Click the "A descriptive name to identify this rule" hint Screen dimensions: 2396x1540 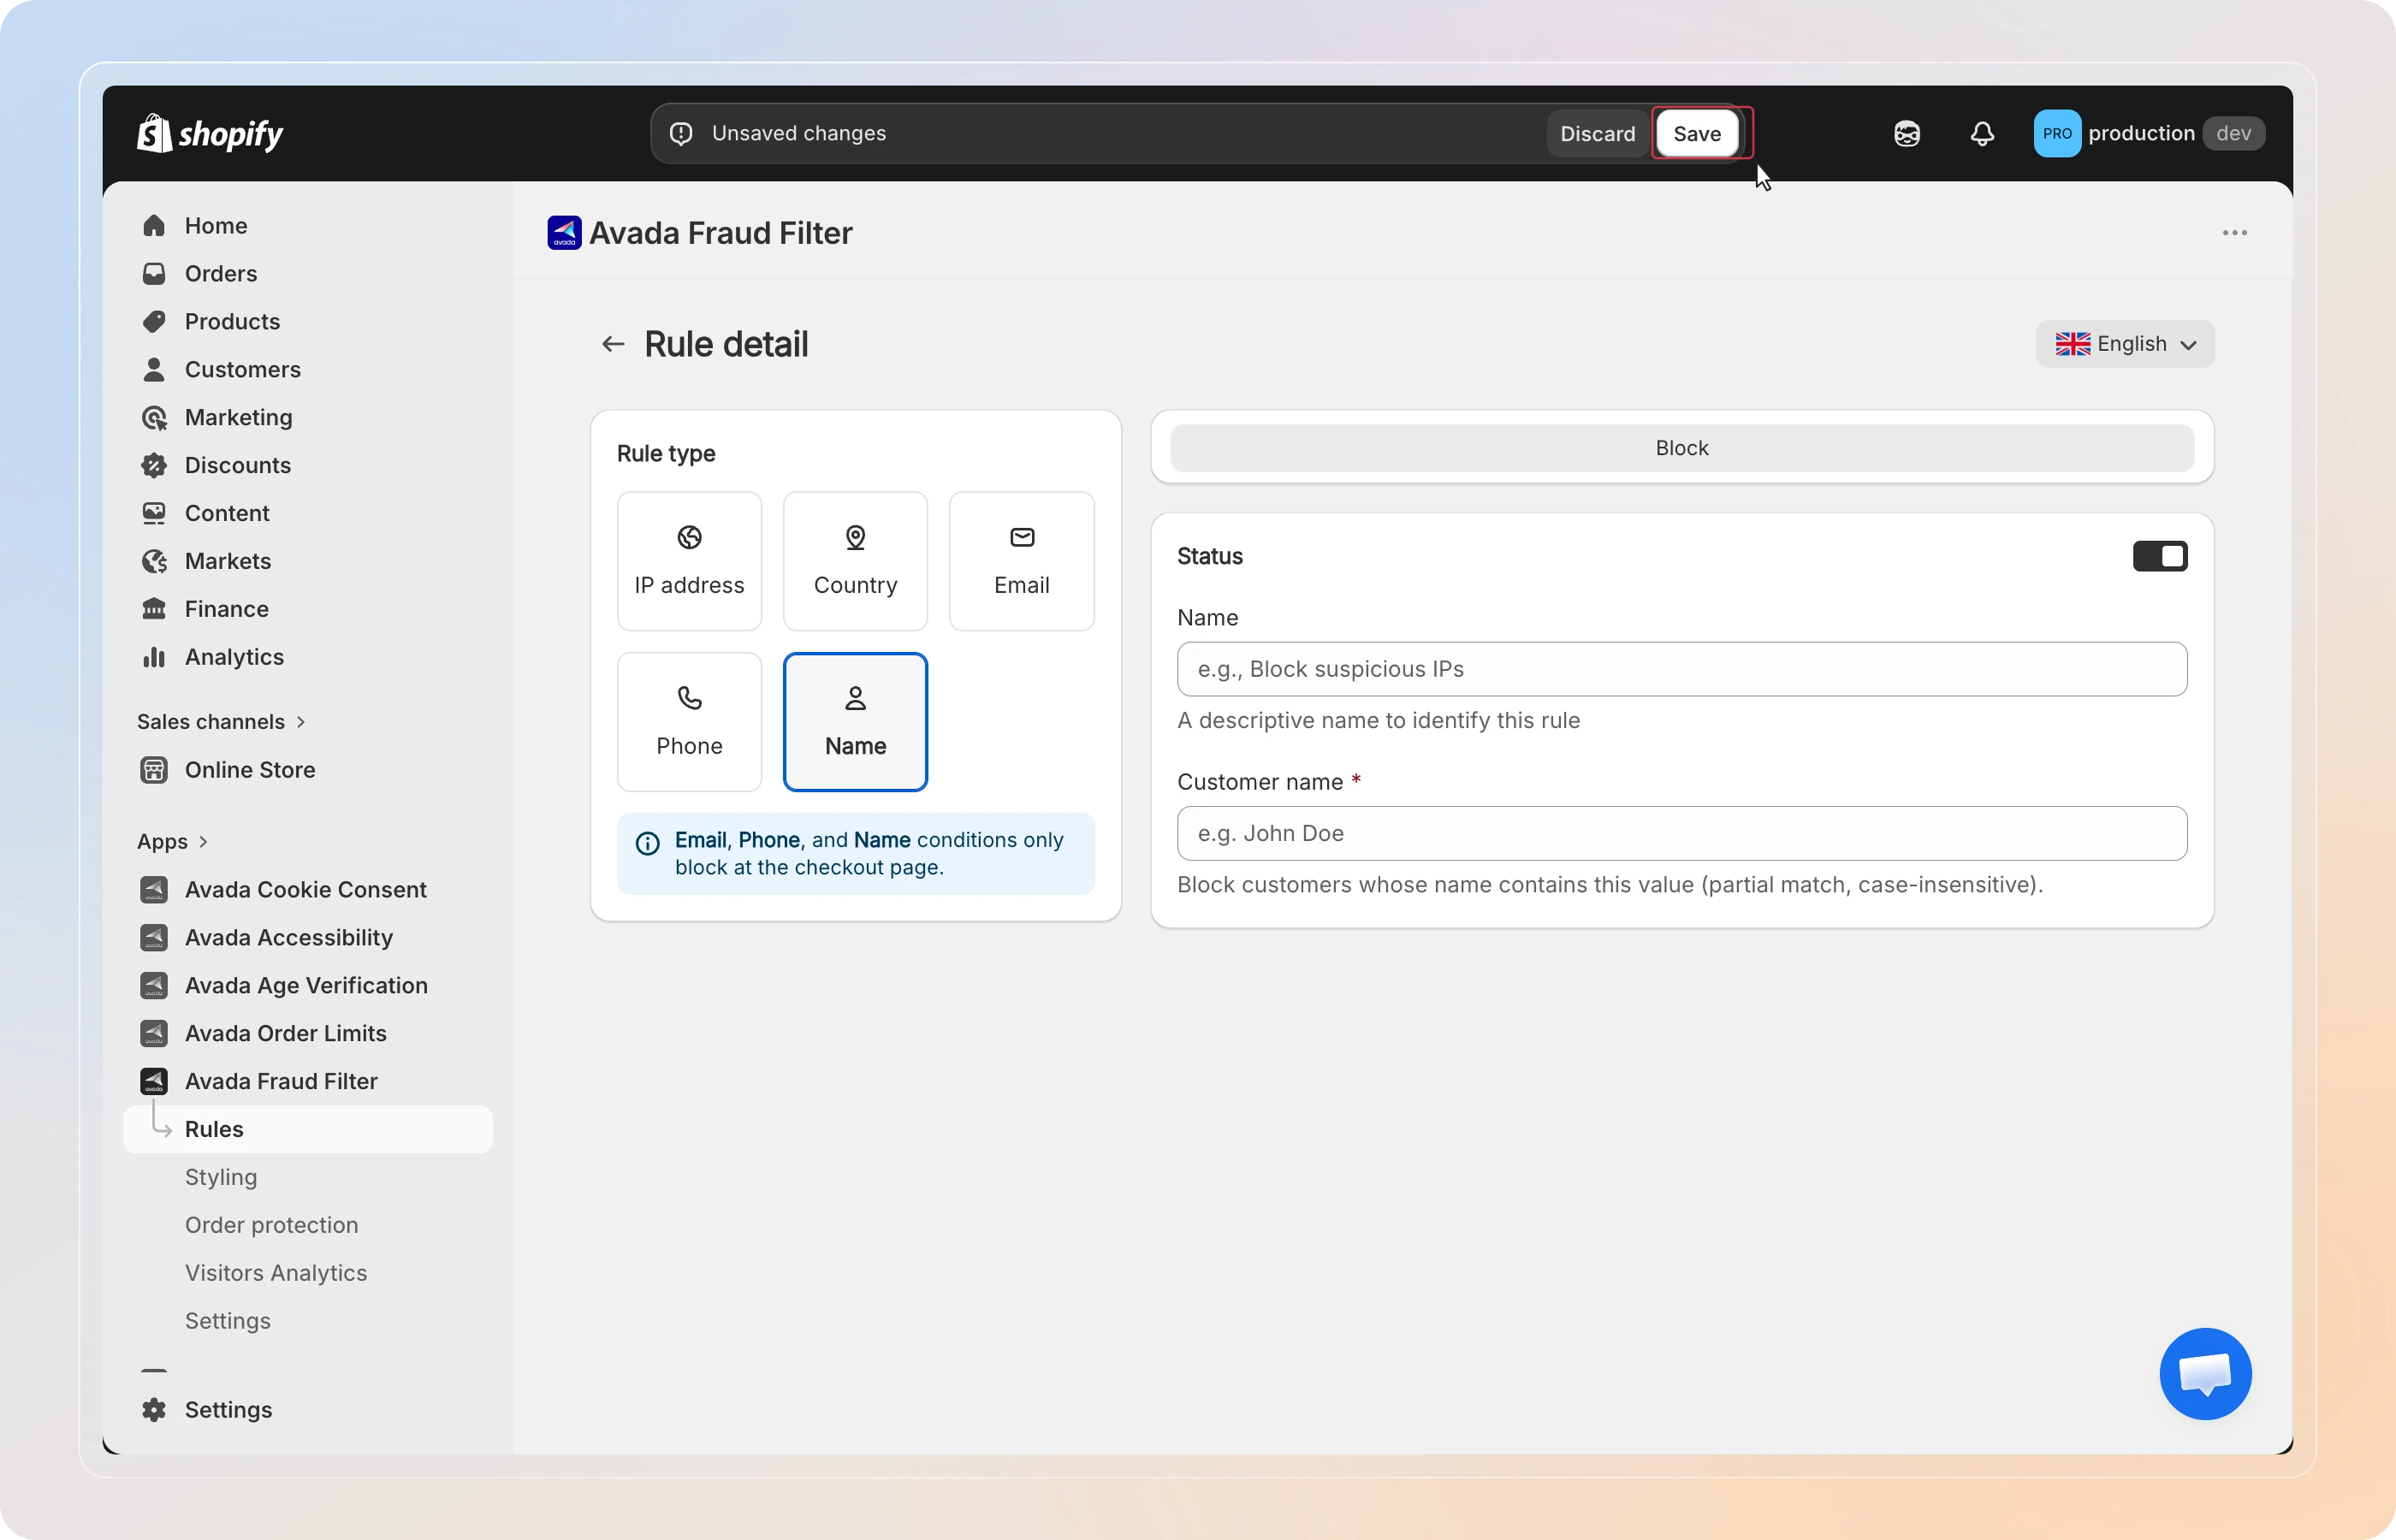(x=1379, y=721)
